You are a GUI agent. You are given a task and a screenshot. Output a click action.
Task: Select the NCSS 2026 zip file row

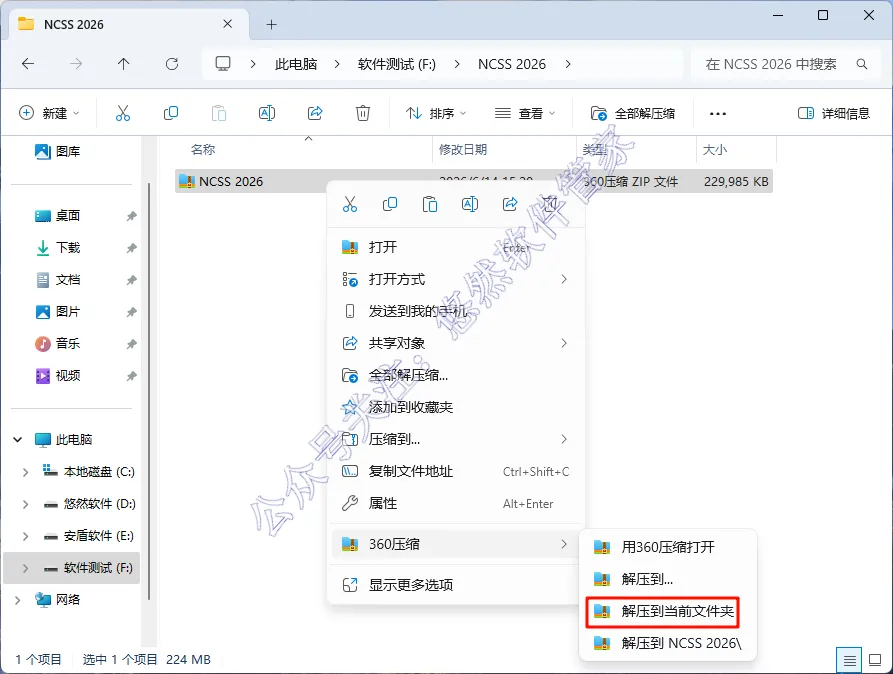click(474, 181)
